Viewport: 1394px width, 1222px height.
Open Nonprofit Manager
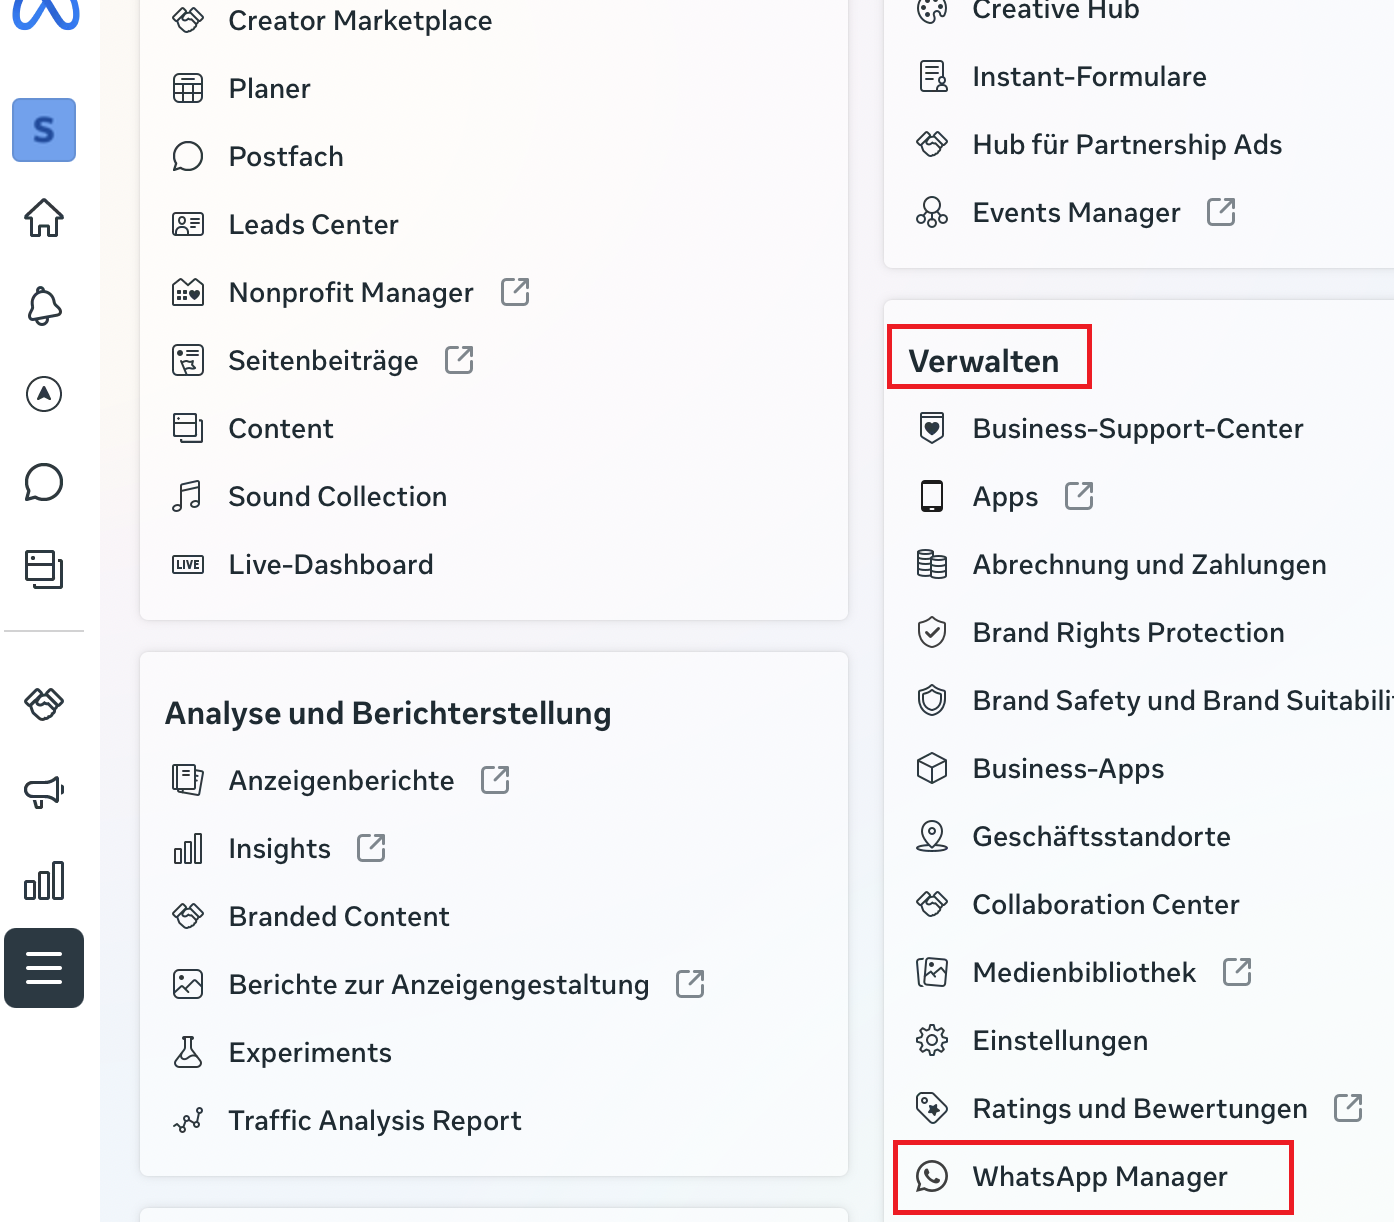(x=351, y=292)
